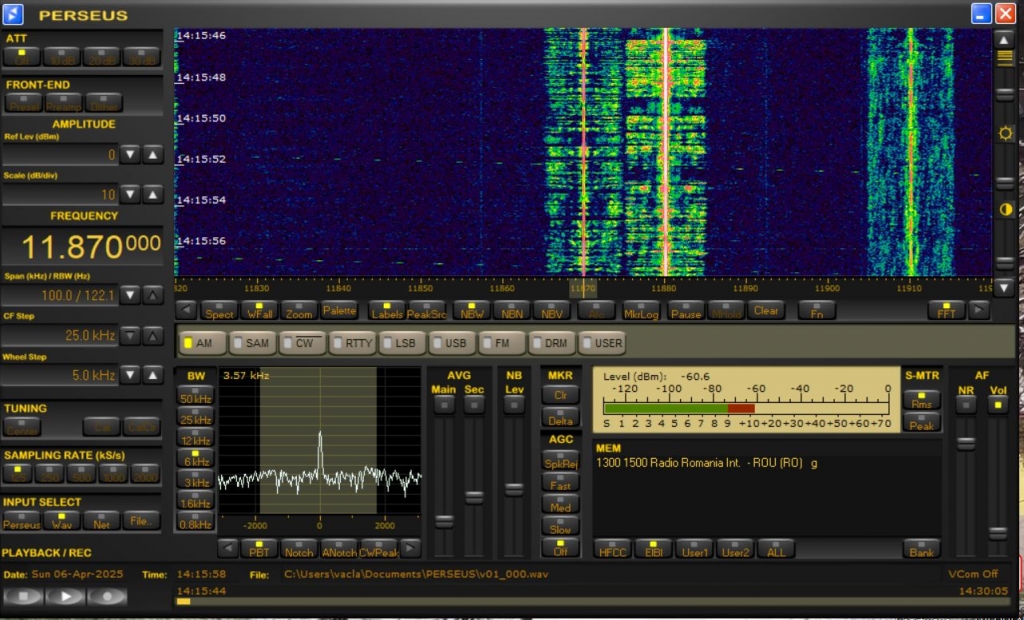The height and width of the screenshot is (620, 1024).
Task: Select the HFCC memory database
Action: pos(613,548)
